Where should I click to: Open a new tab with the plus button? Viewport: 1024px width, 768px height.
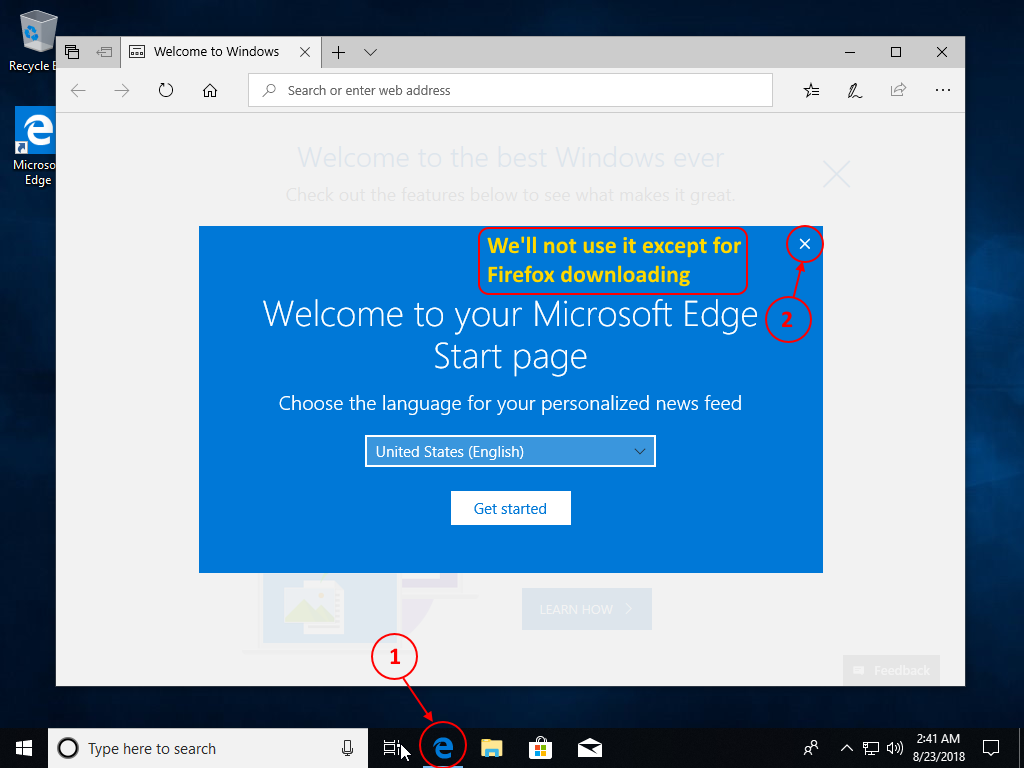338,52
